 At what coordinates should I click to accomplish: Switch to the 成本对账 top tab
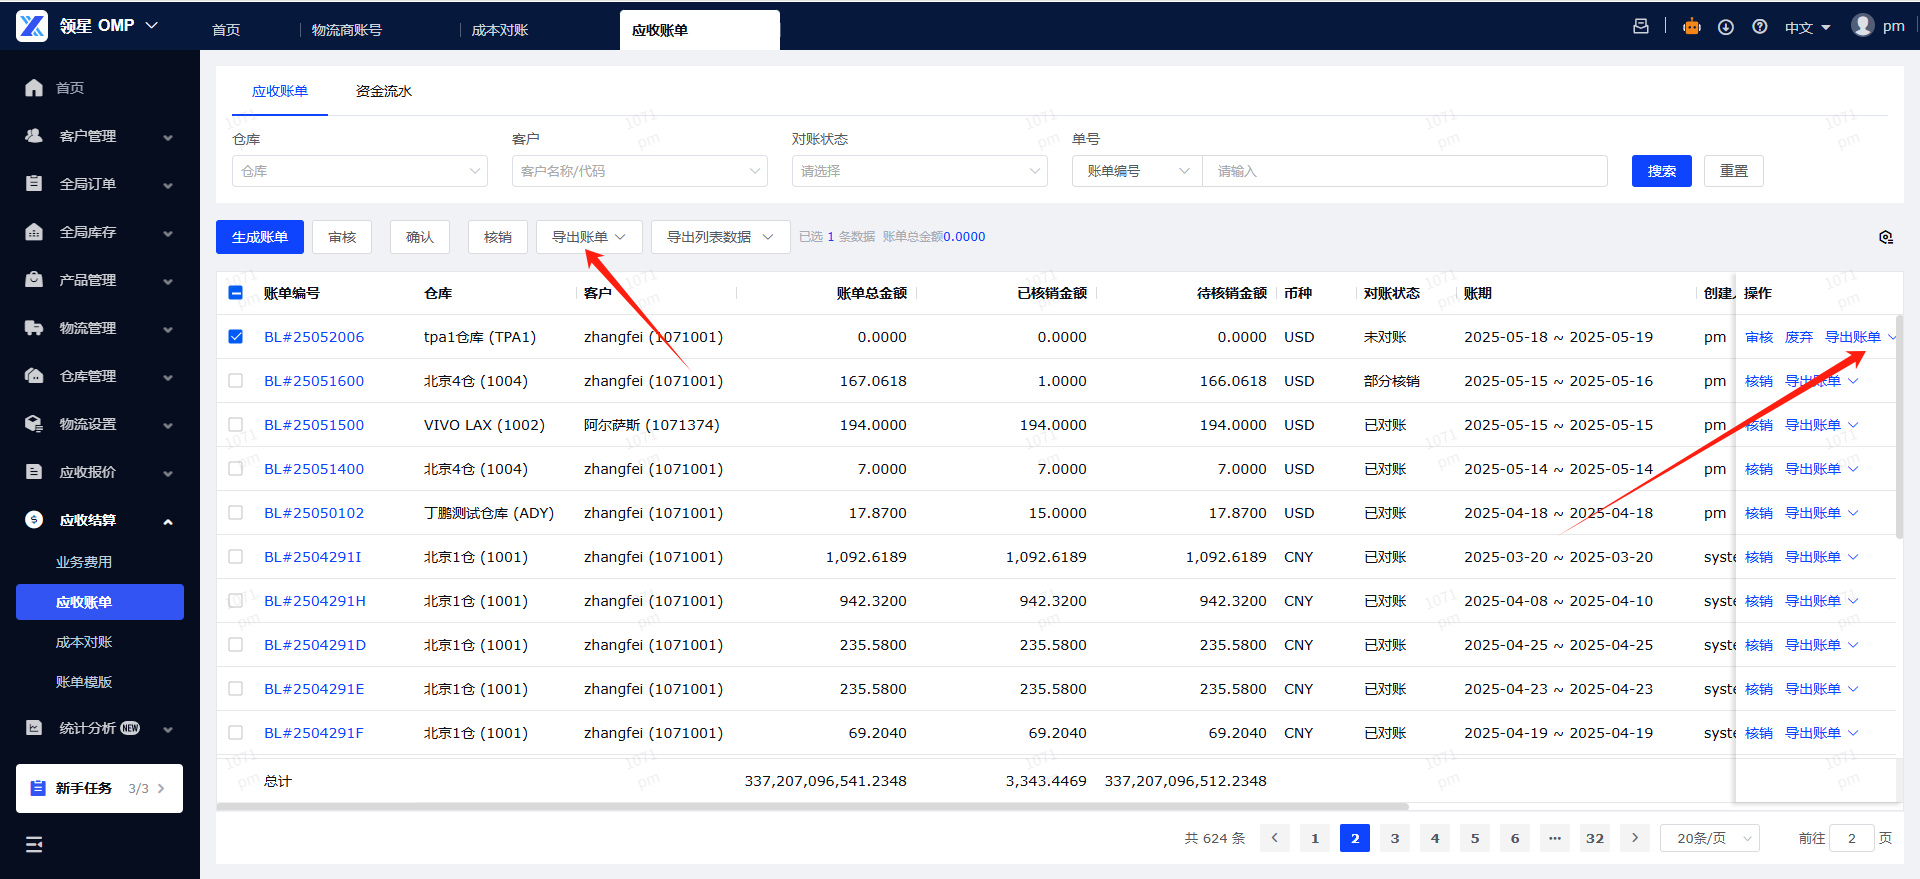(x=500, y=30)
